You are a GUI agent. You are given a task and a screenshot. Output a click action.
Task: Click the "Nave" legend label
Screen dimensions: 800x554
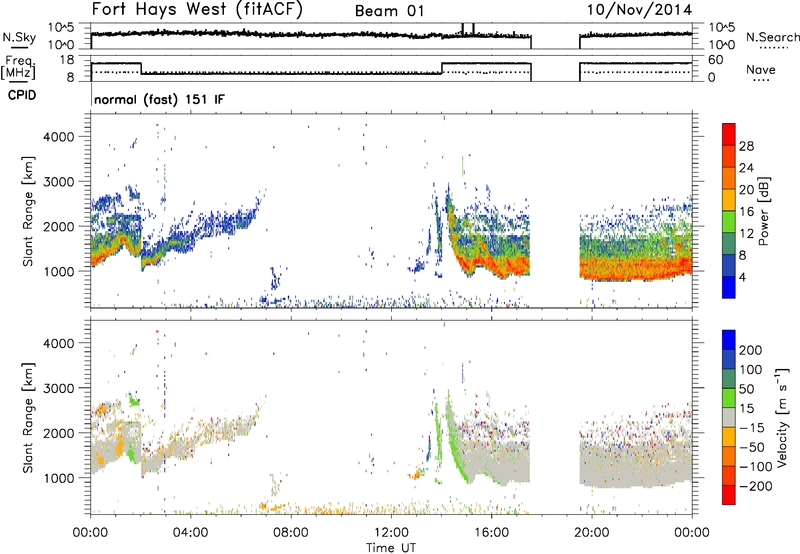tap(760, 69)
